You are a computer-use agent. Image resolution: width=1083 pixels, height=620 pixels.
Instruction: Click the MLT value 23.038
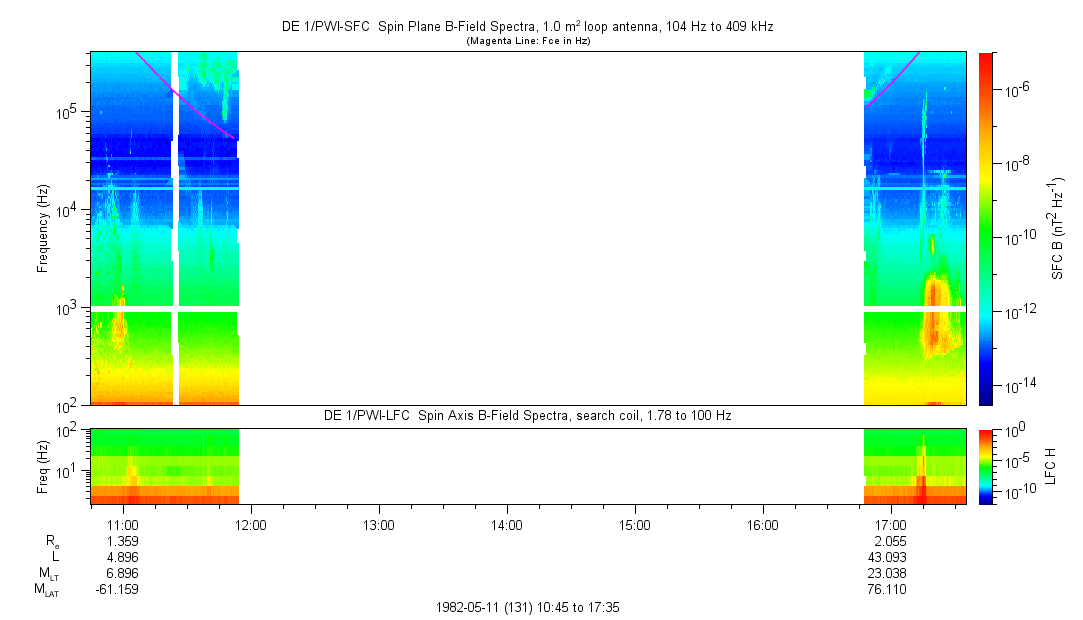(890, 573)
